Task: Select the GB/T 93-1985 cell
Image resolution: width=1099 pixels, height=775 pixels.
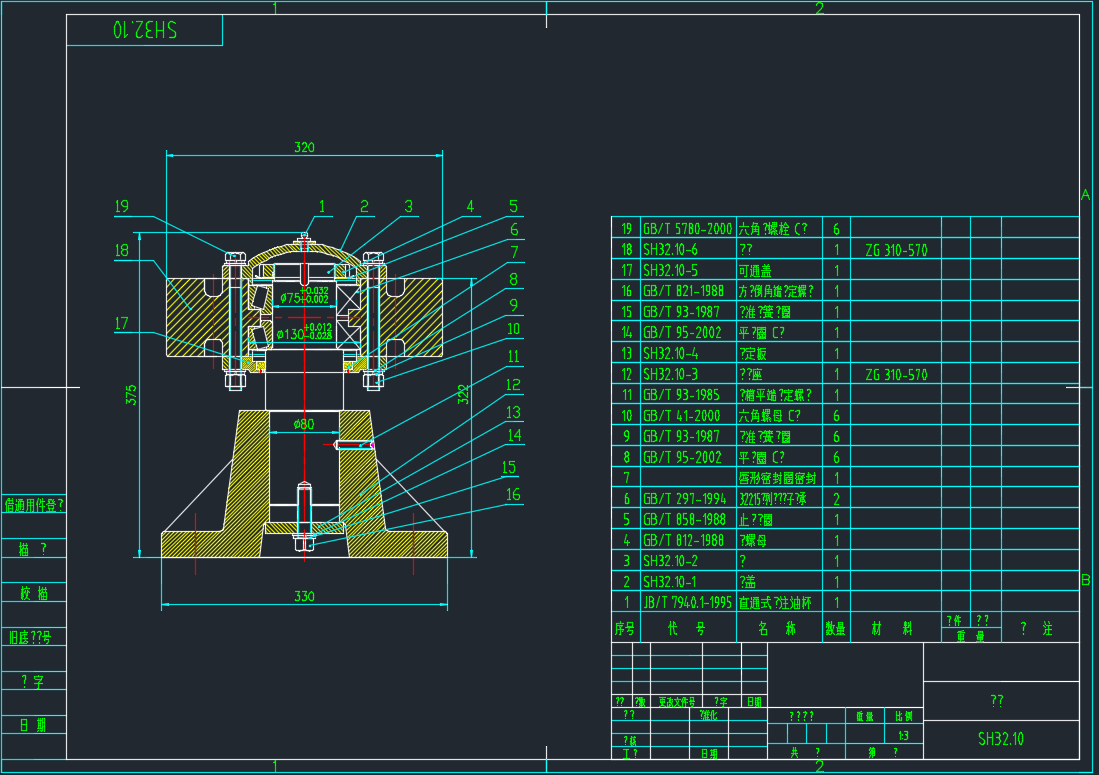Action: tap(681, 395)
